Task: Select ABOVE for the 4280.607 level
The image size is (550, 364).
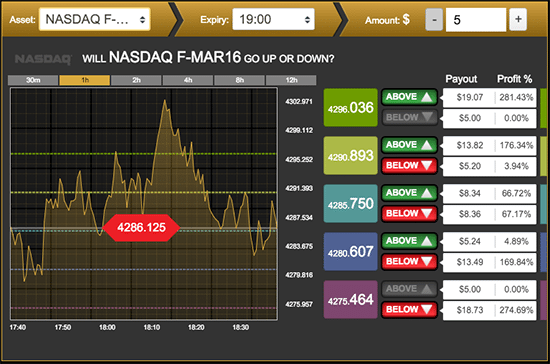Action: pyautogui.click(x=409, y=241)
